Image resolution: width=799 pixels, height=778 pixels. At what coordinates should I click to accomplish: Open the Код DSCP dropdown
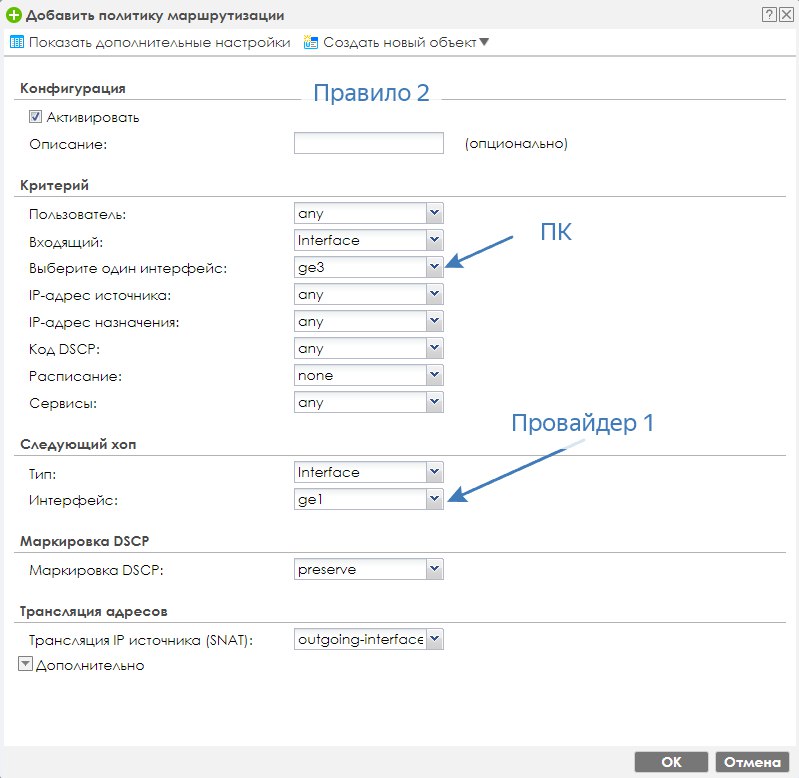(368, 348)
